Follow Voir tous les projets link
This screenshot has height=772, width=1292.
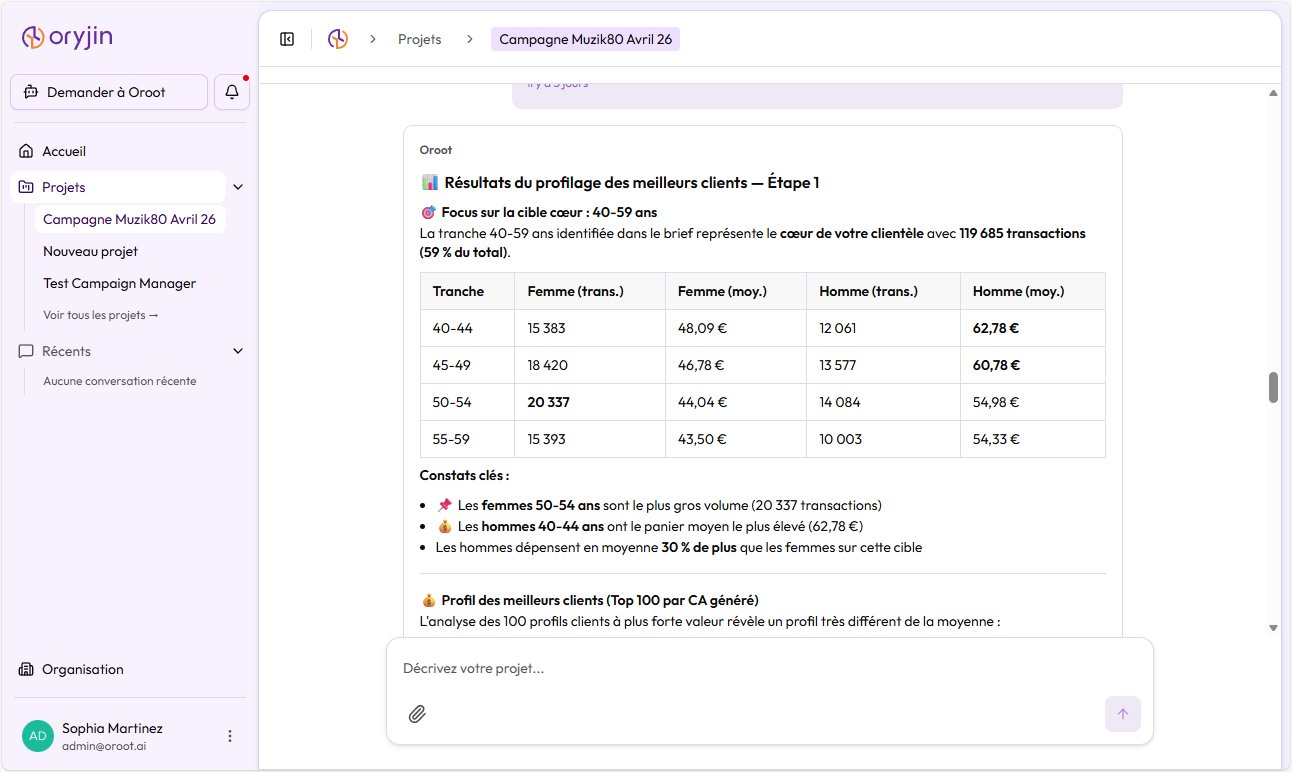[101, 315]
